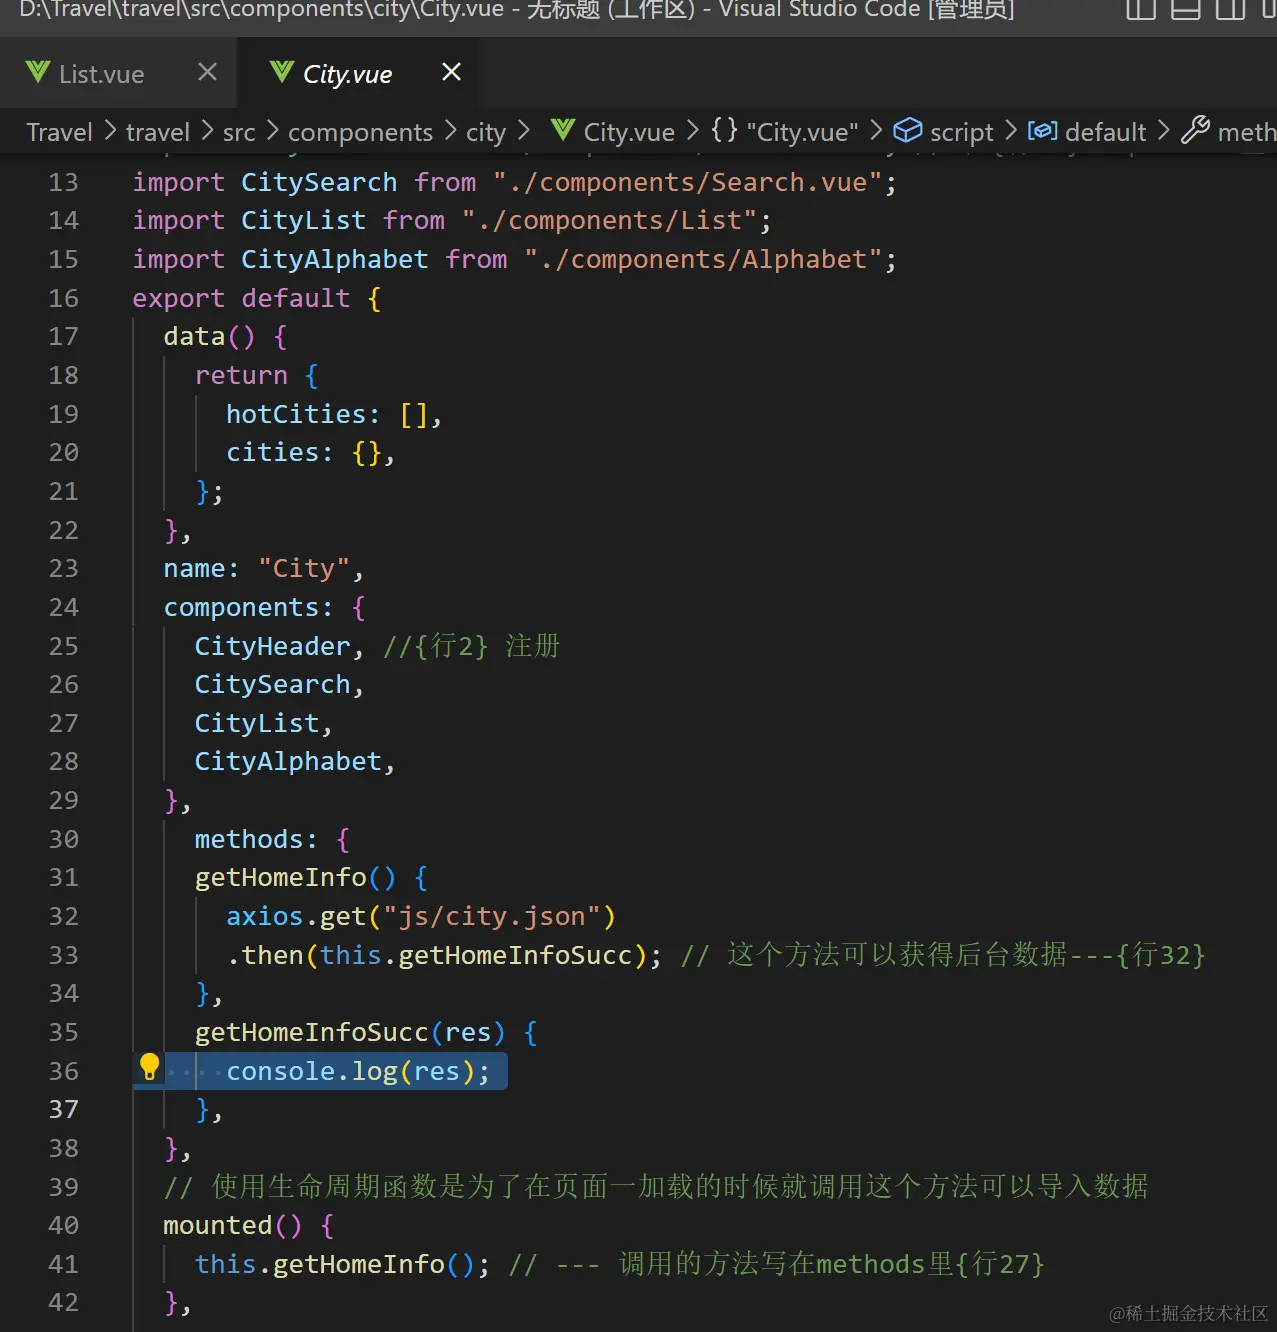This screenshot has width=1277, height=1332.
Task: Open the "City.vue" object breadcrumb
Action: click(x=803, y=132)
